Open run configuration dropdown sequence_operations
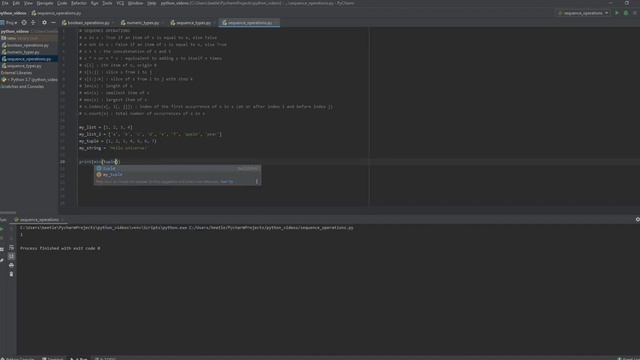The image size is (640, 360). [x=583, y=13]
